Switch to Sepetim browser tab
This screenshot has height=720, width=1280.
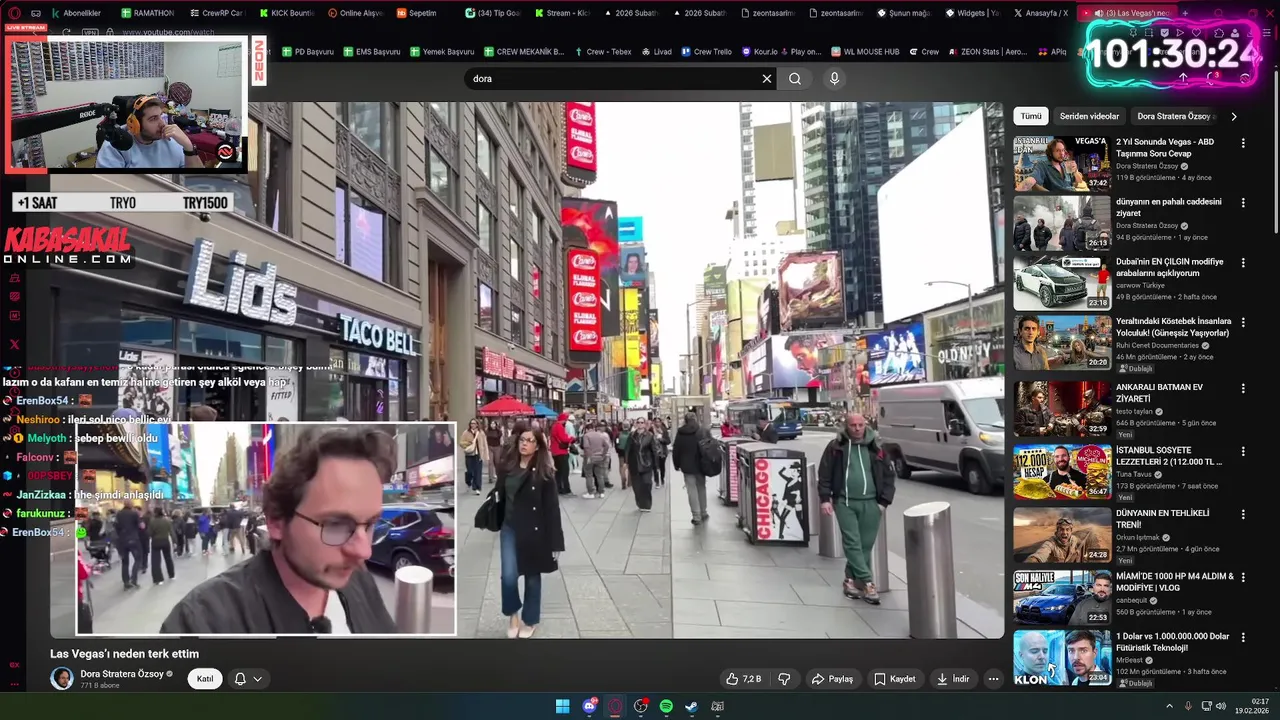[x=417, y=13]
